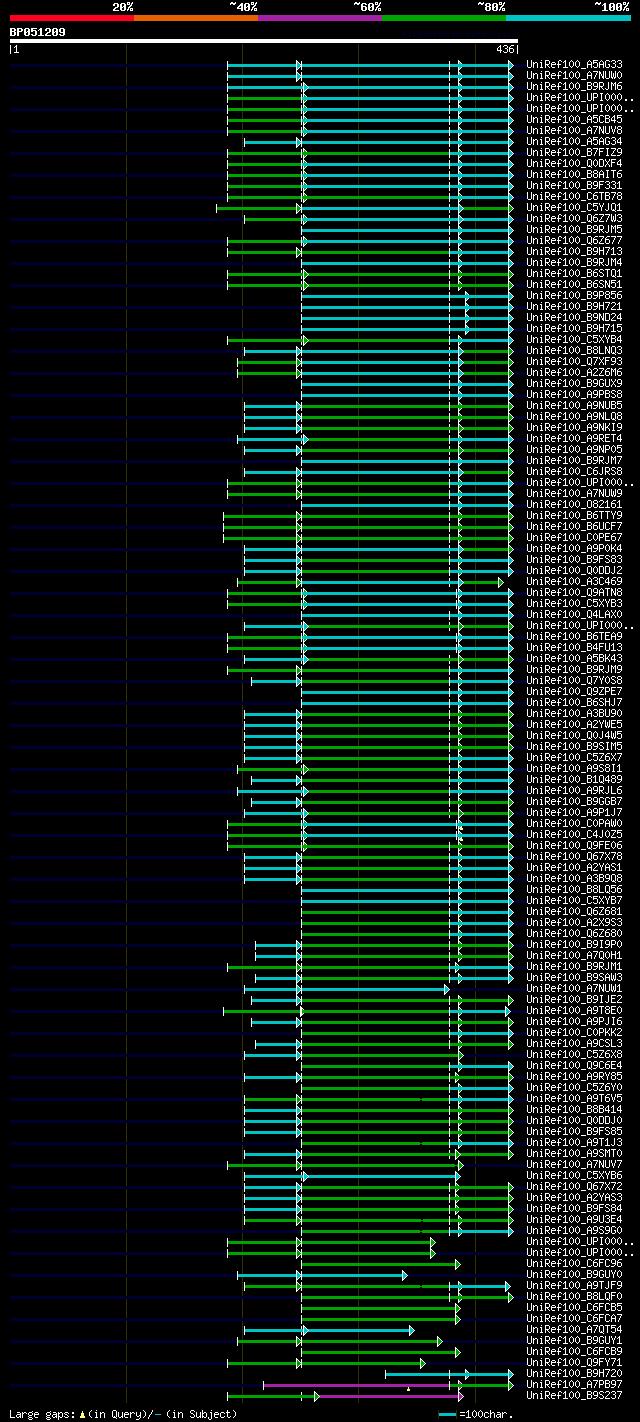Select the UniRef100_C0PE67 label

(x=573, y=537)
